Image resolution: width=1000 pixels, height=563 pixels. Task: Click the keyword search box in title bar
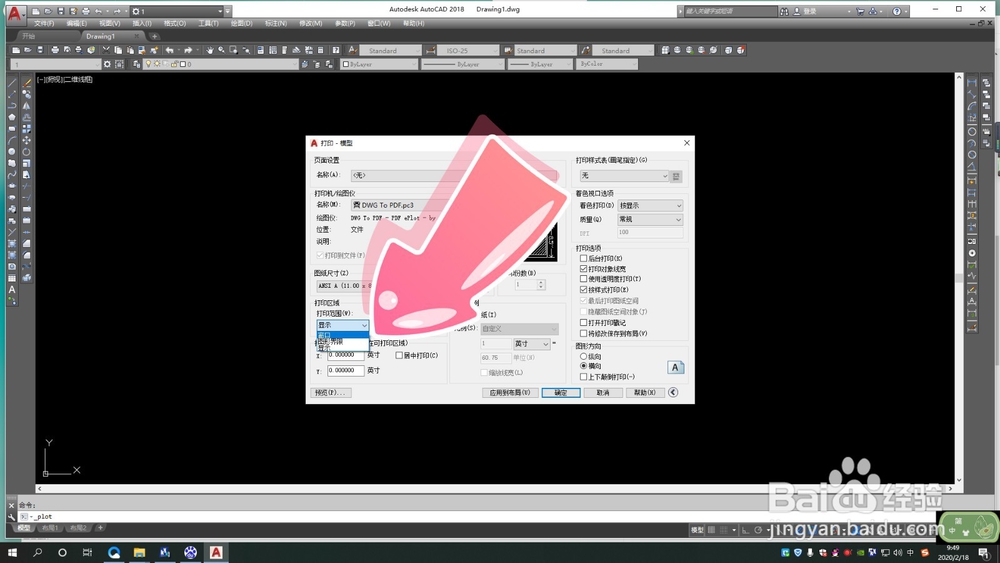[x=730, y=11]
